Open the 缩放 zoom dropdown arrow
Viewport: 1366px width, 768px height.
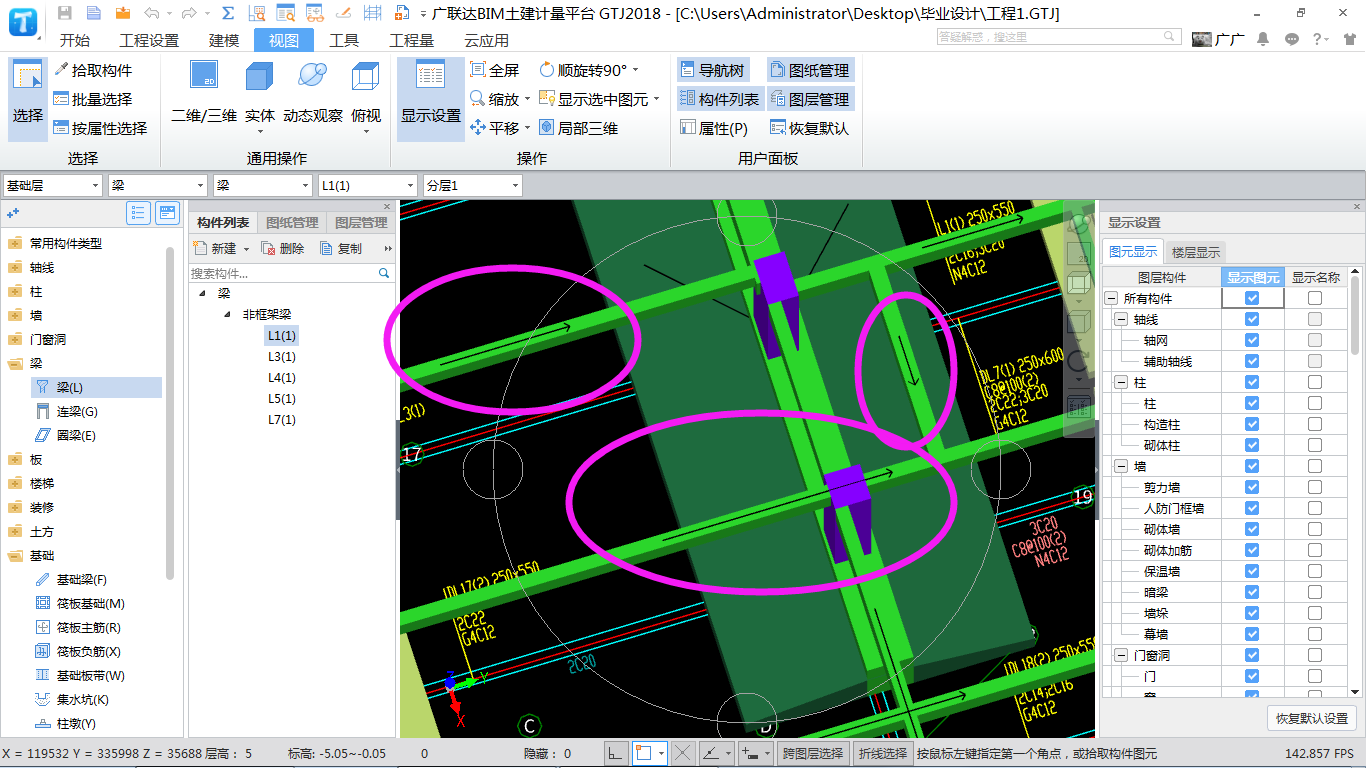(x=527, y=99)
